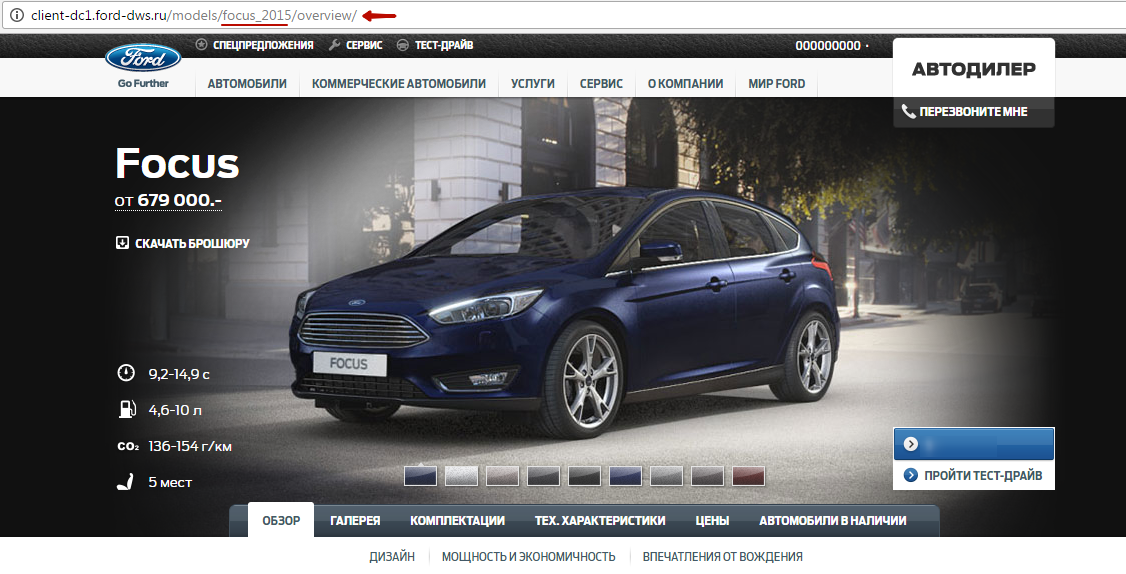Click the 136-154 г/км emissions value
The image size is (1126, 574).
(x=190, y=446)
